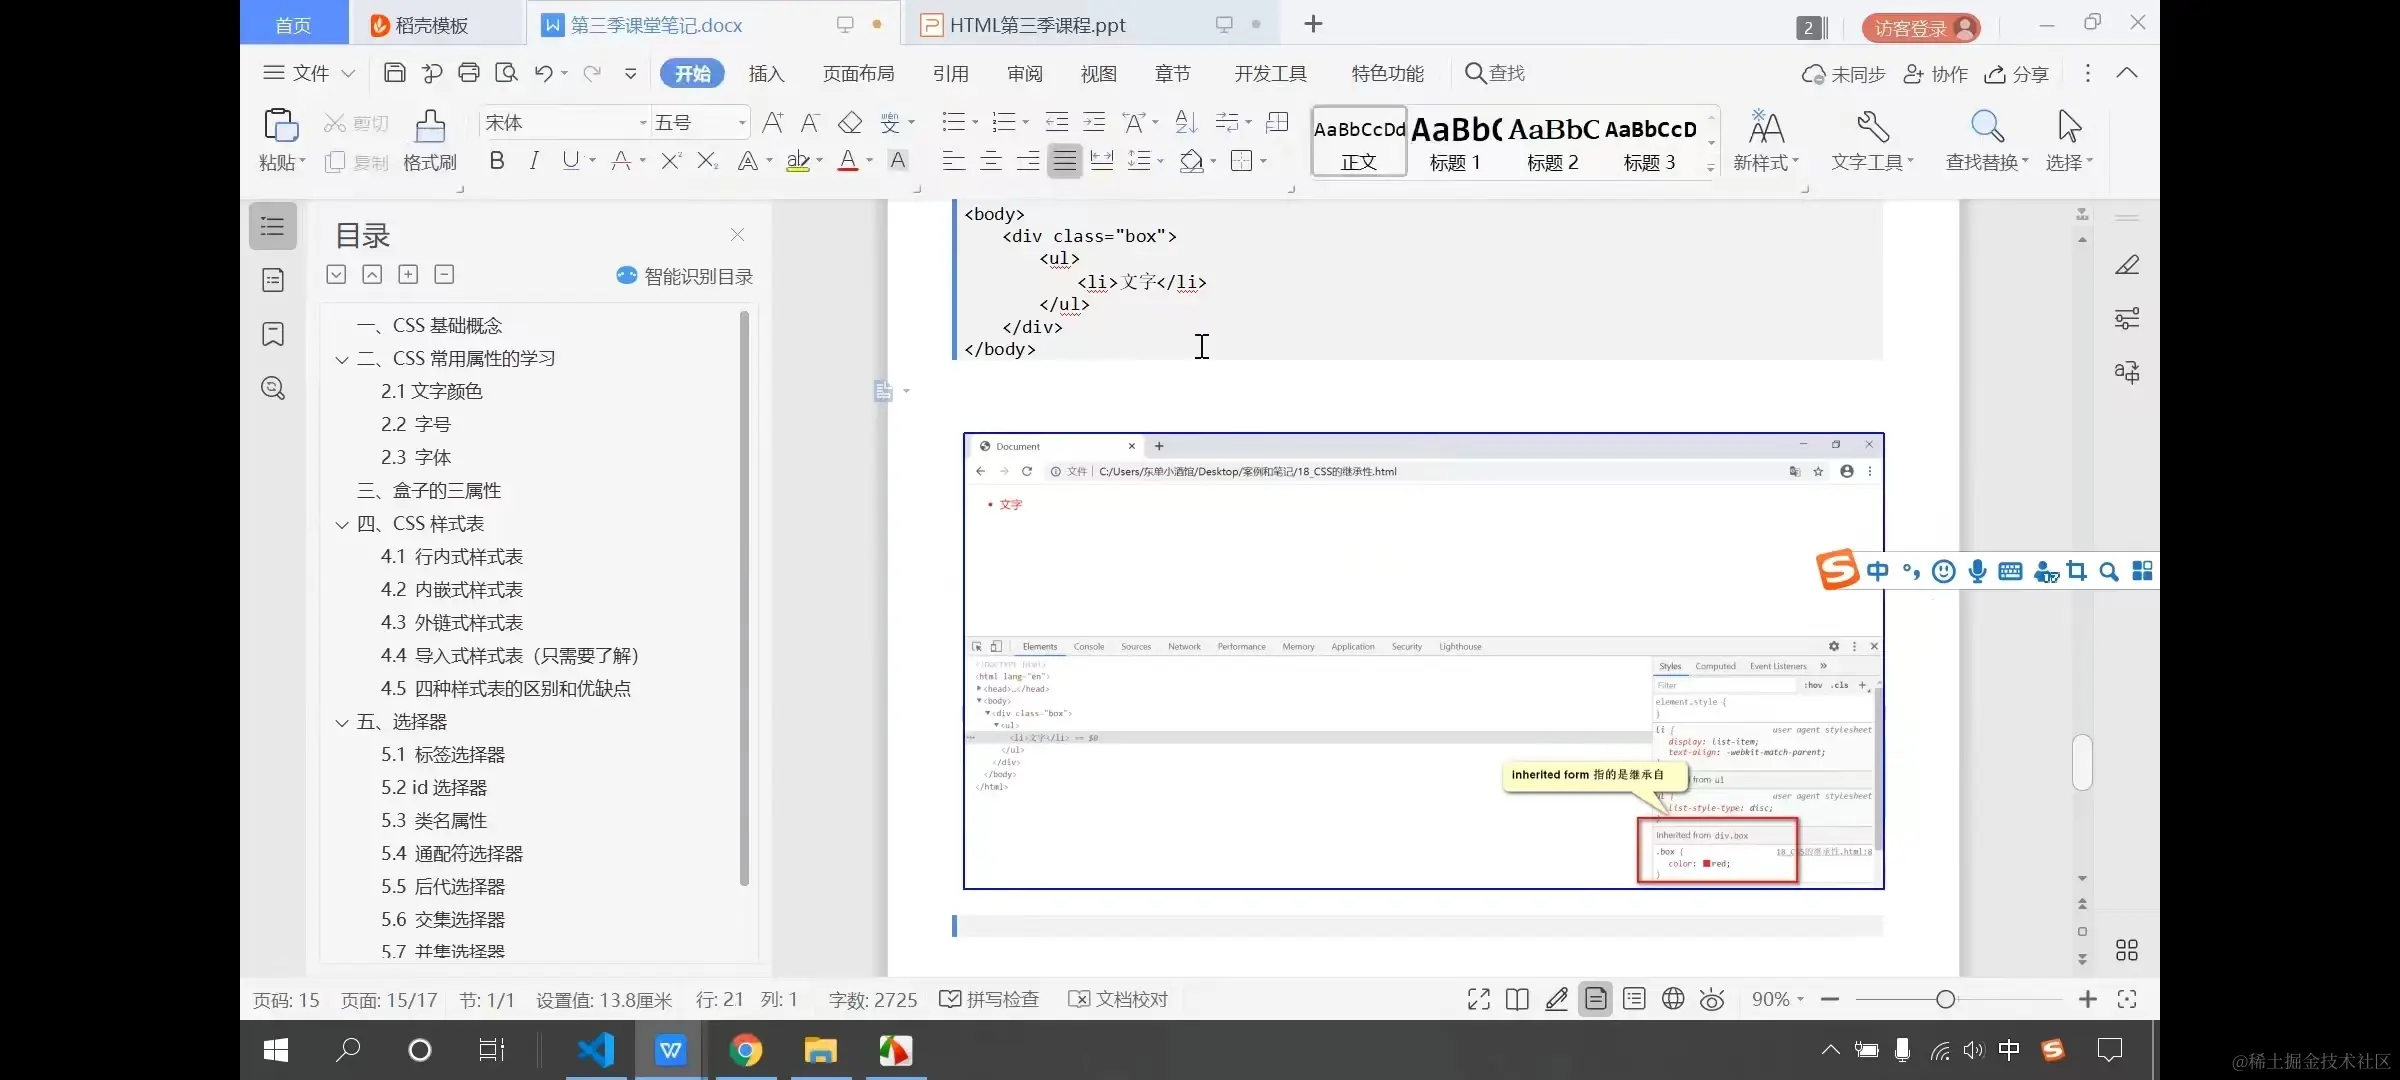
Task: Adjust the zoom slider handle in status bar
Action: 1945,999
